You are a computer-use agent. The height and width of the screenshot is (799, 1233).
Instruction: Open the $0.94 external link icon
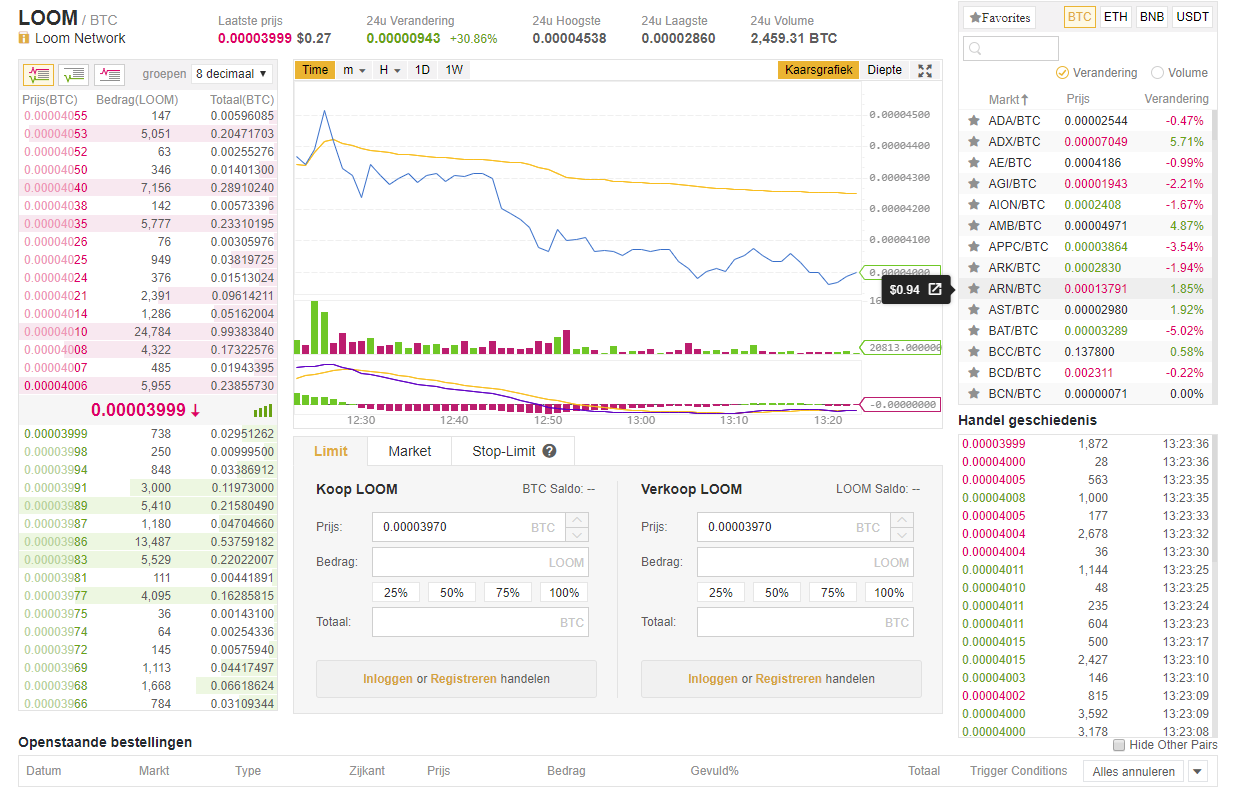coord(935,290)
